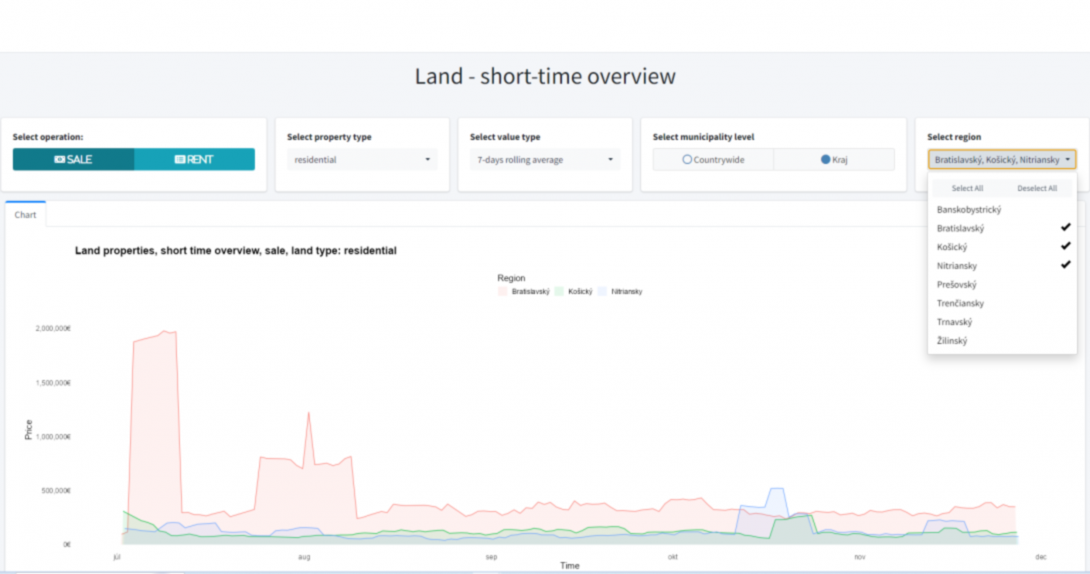1090x574 pixels.
Task: Click the chart title 'Land properties, short time overview'
Action: (236, 251)
